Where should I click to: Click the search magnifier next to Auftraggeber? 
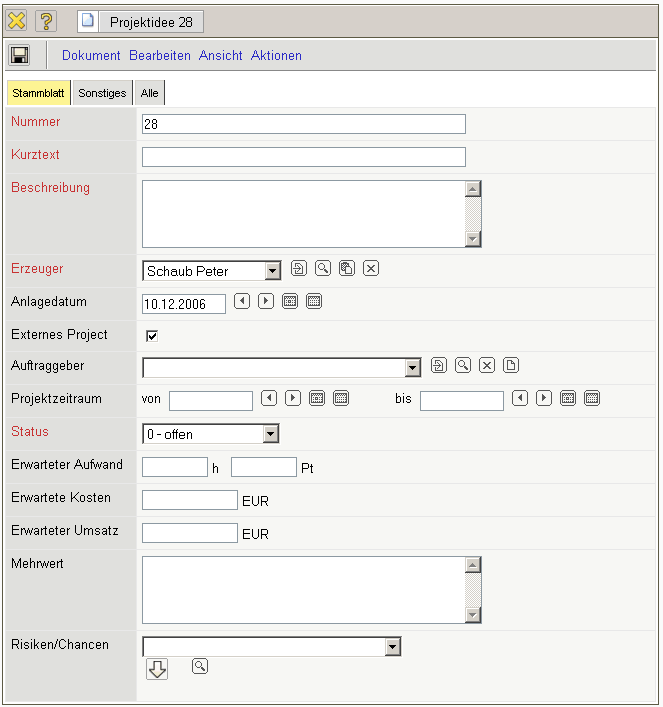point(462,365)
